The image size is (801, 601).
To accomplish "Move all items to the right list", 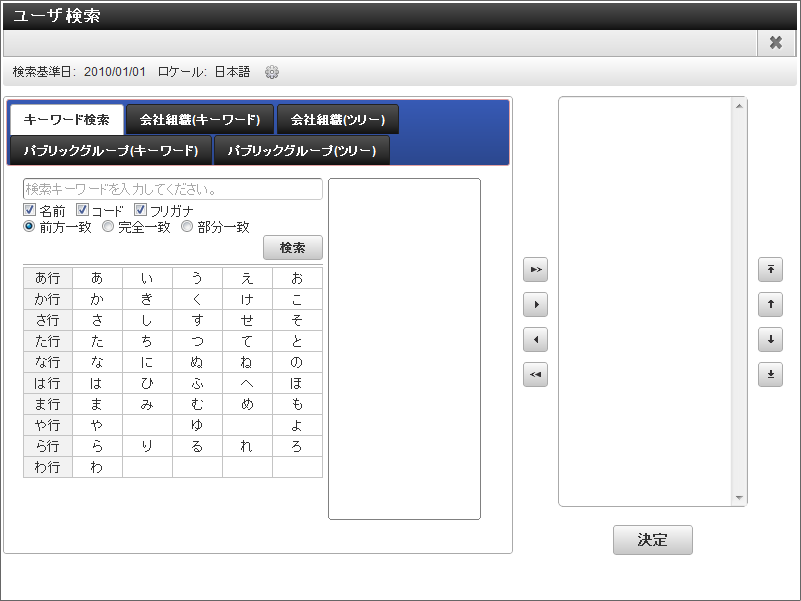I will pos(535,270).
